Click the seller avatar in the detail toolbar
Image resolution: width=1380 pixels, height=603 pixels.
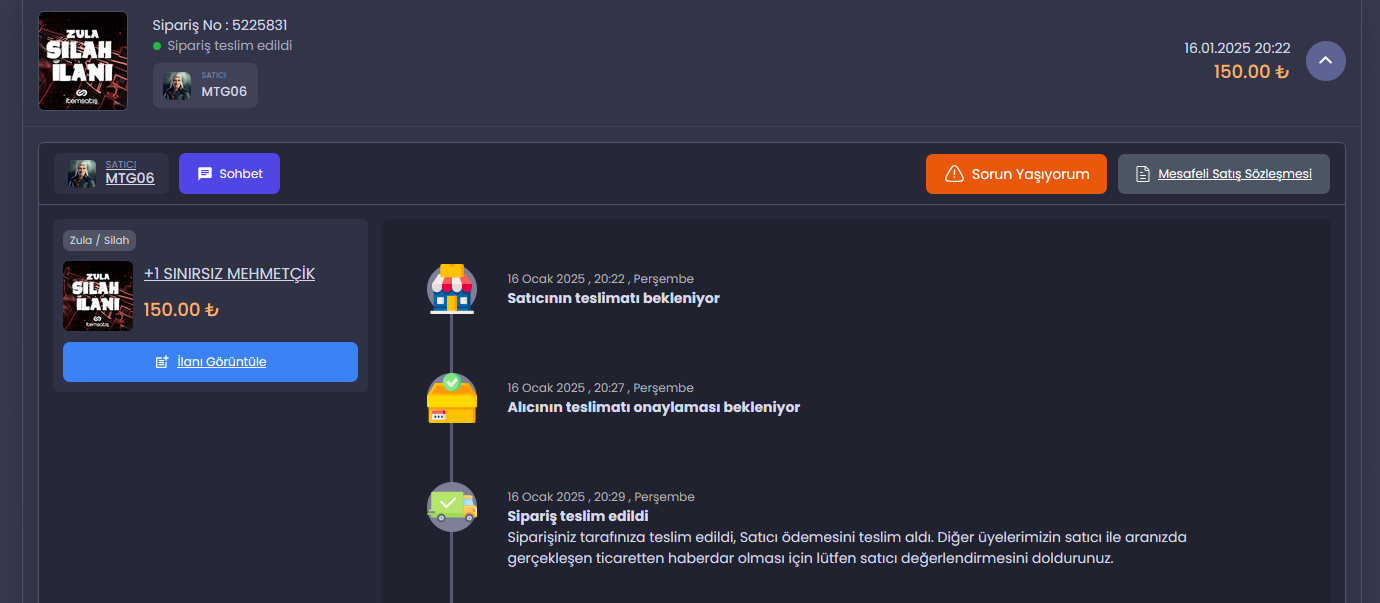click(82, 174)
